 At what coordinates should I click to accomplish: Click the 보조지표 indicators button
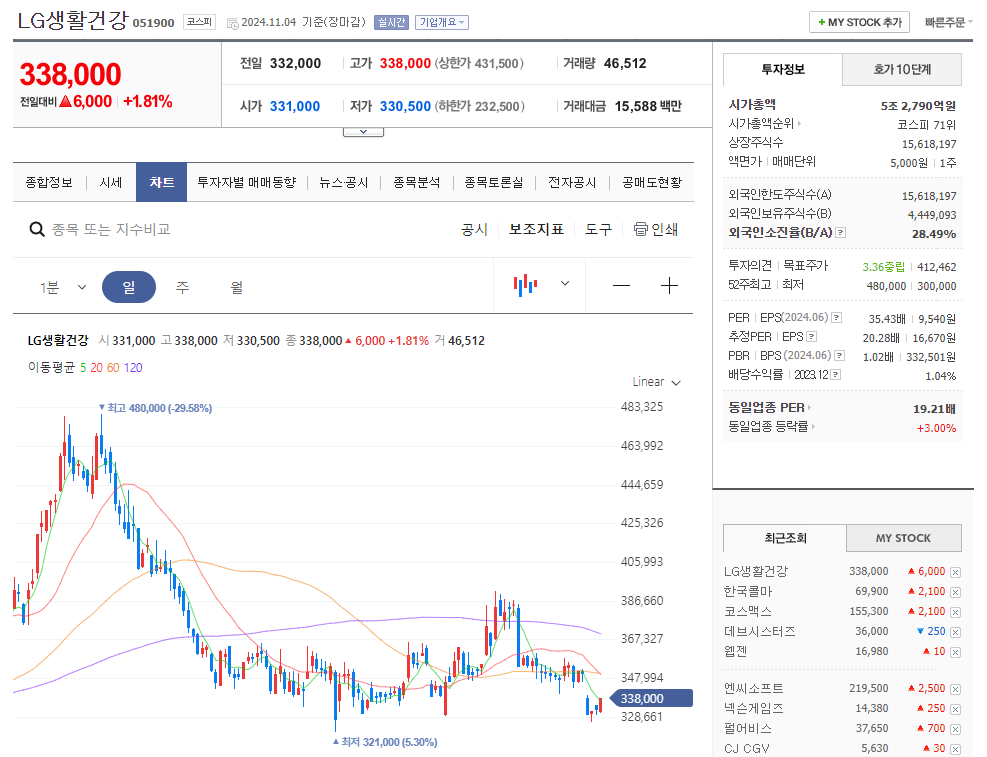click(x=536, y=230)
